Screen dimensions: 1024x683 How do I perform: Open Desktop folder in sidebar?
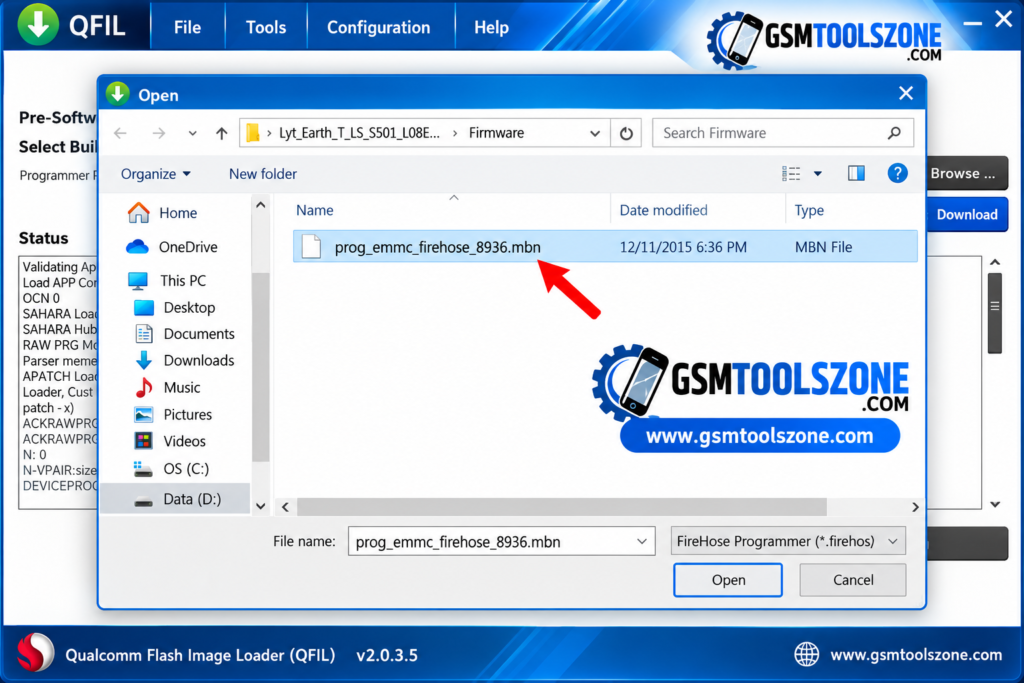click(x=189, y=308)
